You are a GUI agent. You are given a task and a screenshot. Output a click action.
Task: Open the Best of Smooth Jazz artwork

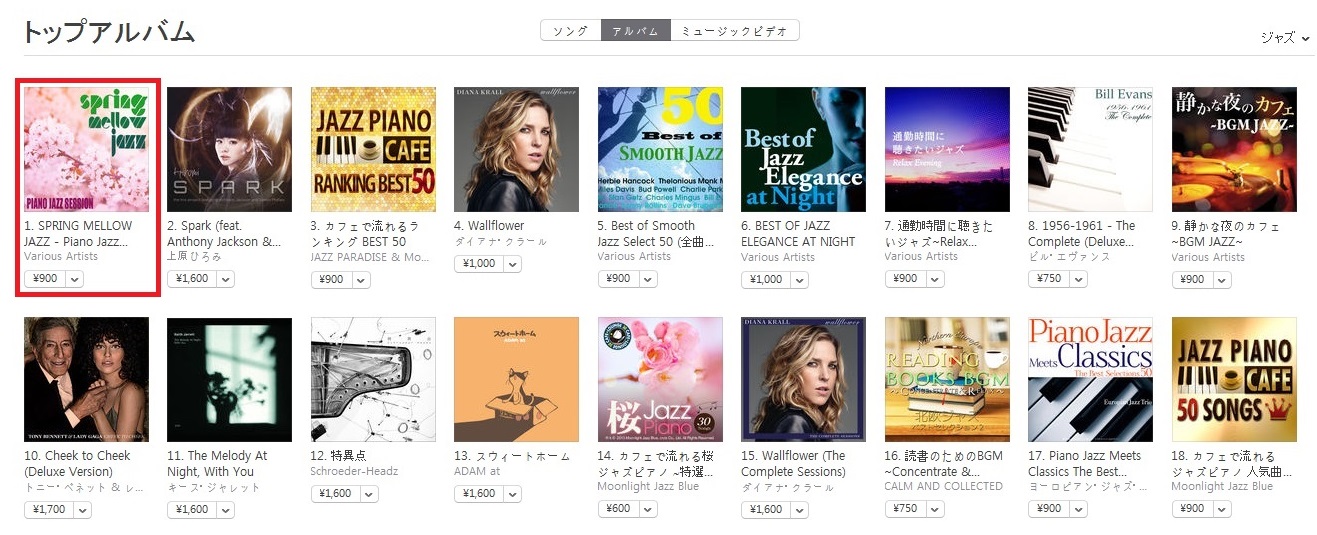[660, 149]
